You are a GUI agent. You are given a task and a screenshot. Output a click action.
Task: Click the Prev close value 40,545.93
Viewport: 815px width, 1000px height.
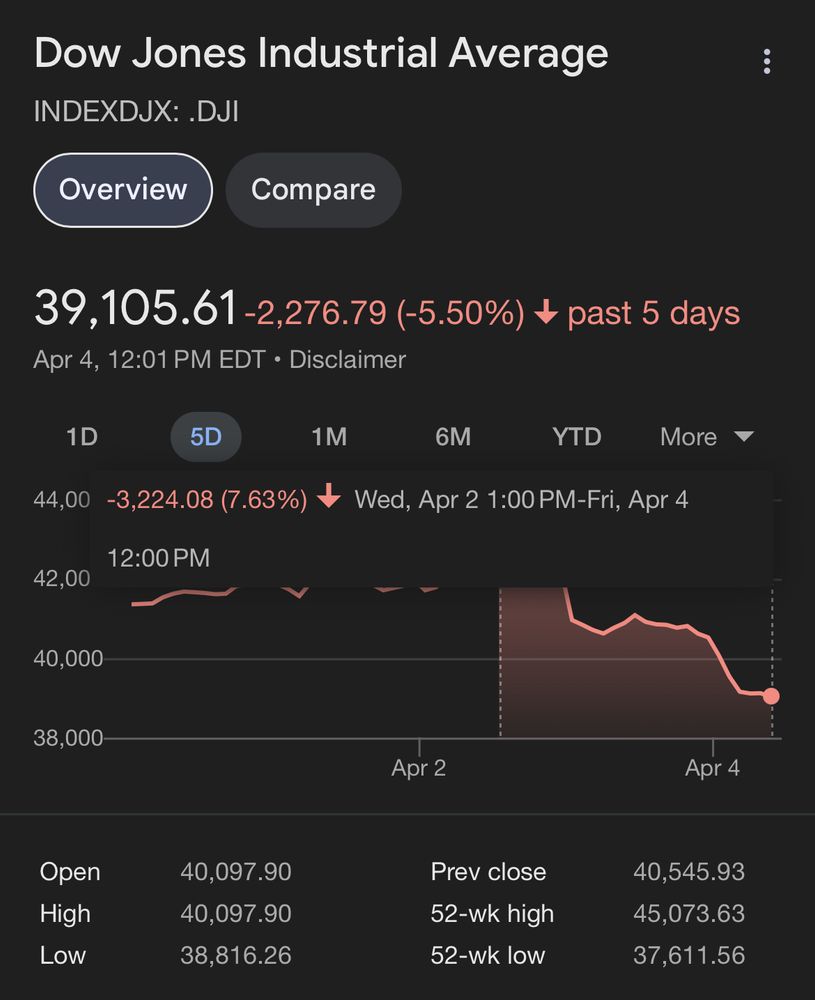pyautogui.click(x=688, y=872)
